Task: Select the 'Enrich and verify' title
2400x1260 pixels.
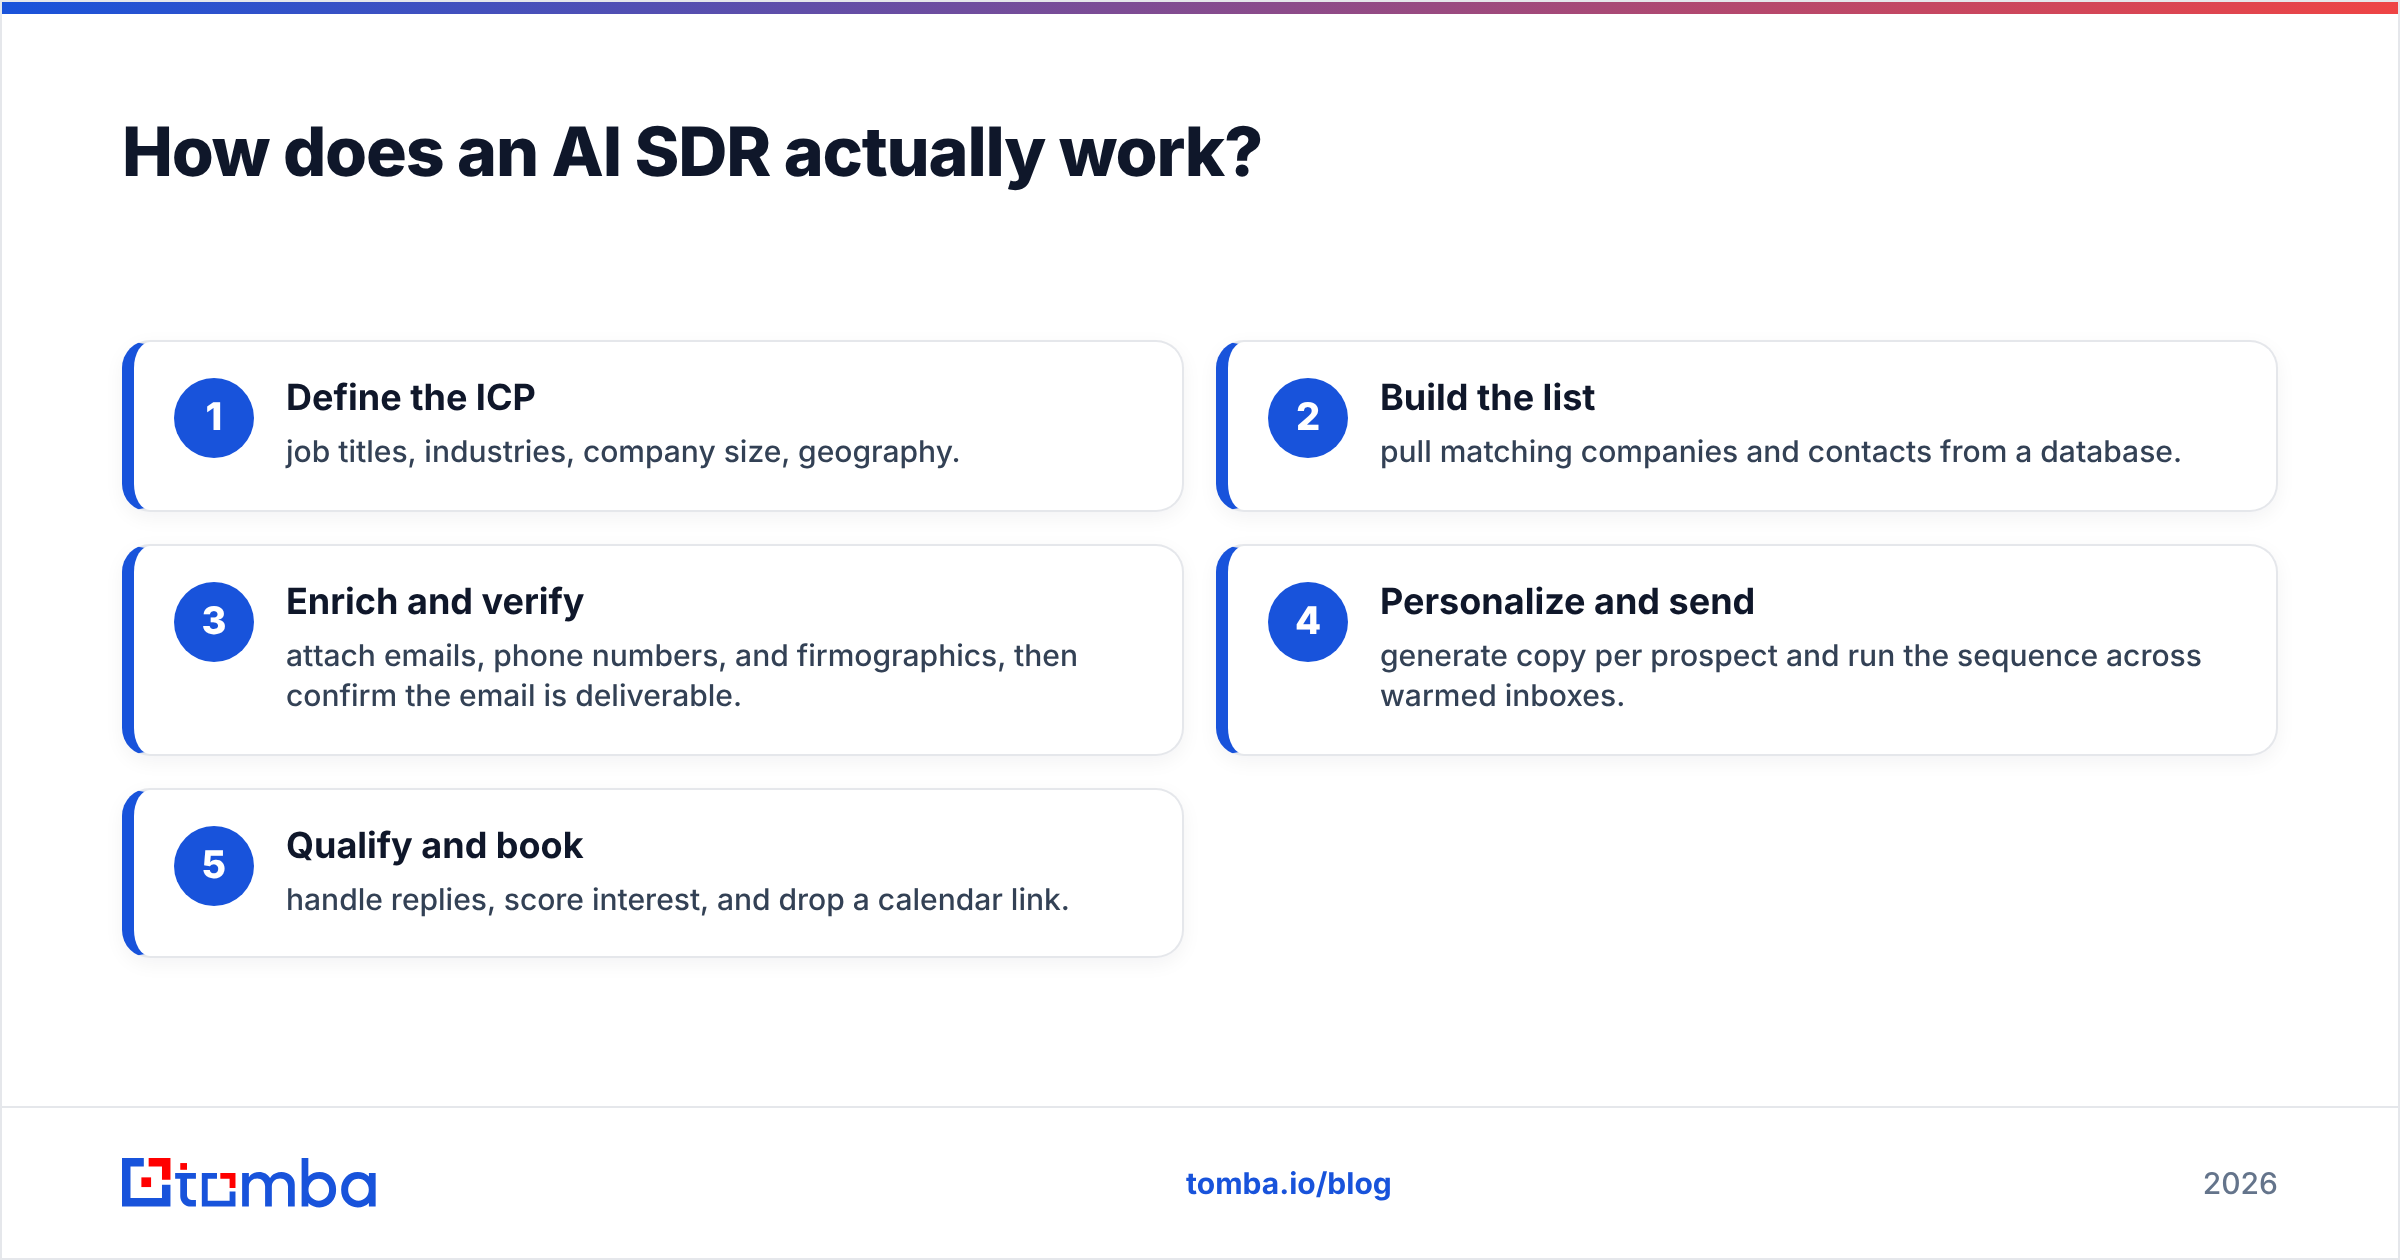Action: click(435, 602)
